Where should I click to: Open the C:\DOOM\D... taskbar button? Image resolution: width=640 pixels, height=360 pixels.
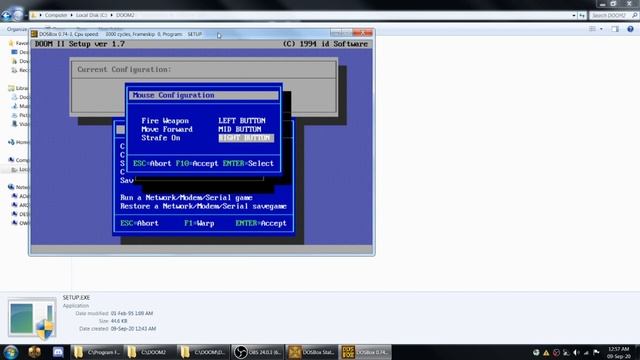(204, 352)
